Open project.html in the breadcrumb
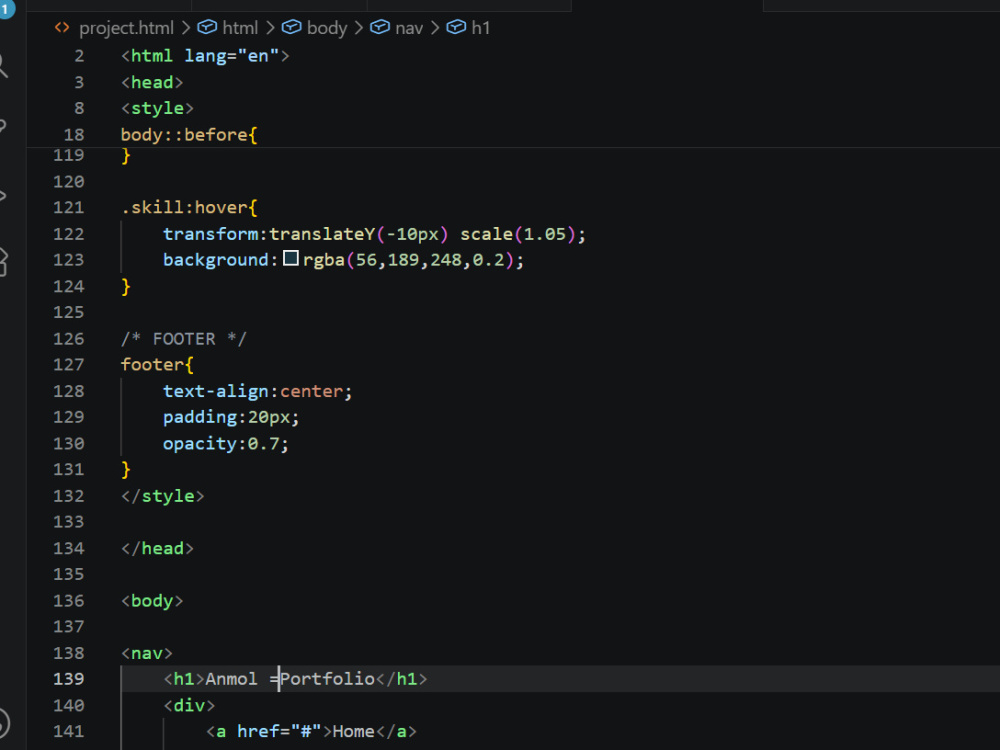Viewport: 1000px width, 750px height. pyautogui.click(x=126, y=28)
